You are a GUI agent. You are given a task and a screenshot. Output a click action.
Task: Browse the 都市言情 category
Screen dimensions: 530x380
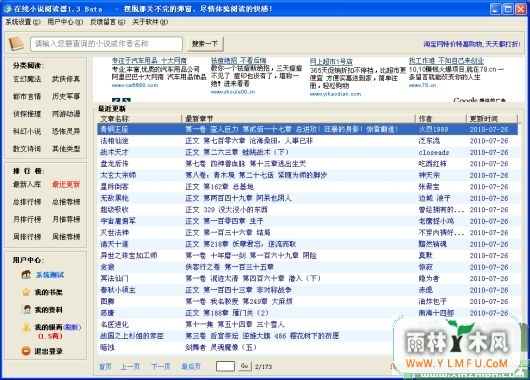(27, 97)
